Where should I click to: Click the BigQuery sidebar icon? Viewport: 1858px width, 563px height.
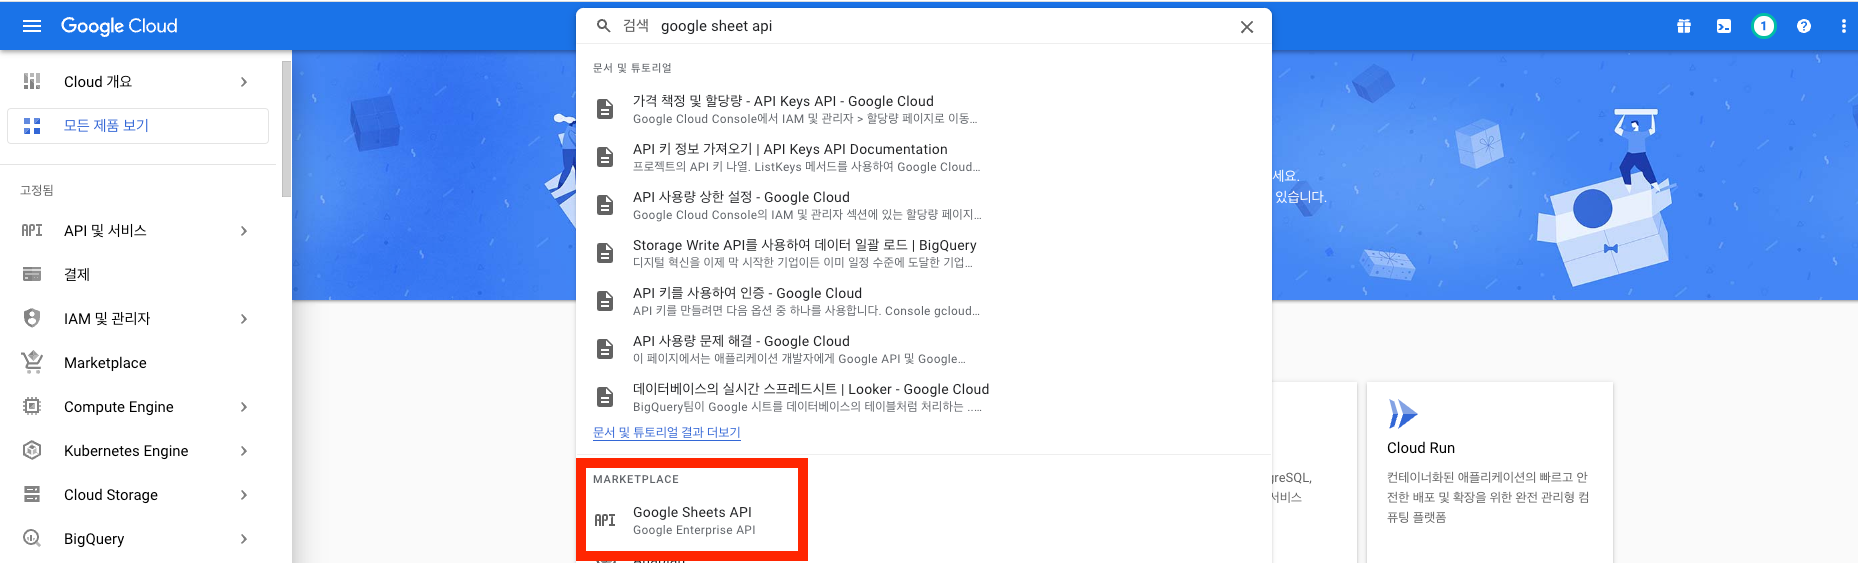coord(32,538)
